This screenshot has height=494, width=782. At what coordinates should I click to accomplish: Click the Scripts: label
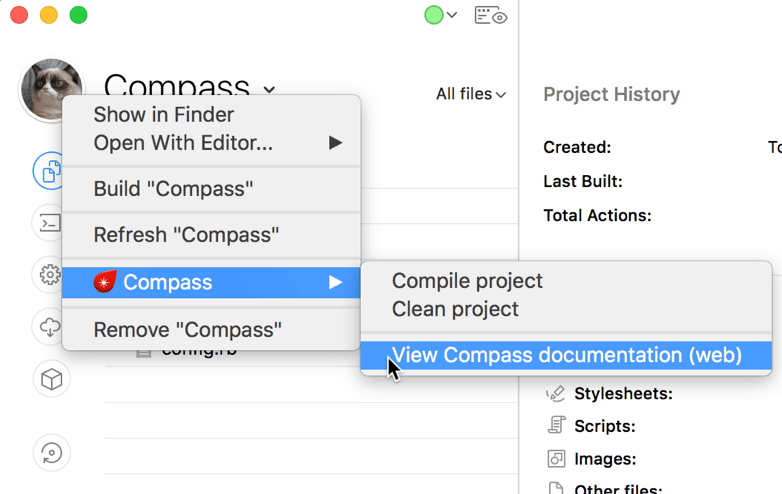point(605,426)
